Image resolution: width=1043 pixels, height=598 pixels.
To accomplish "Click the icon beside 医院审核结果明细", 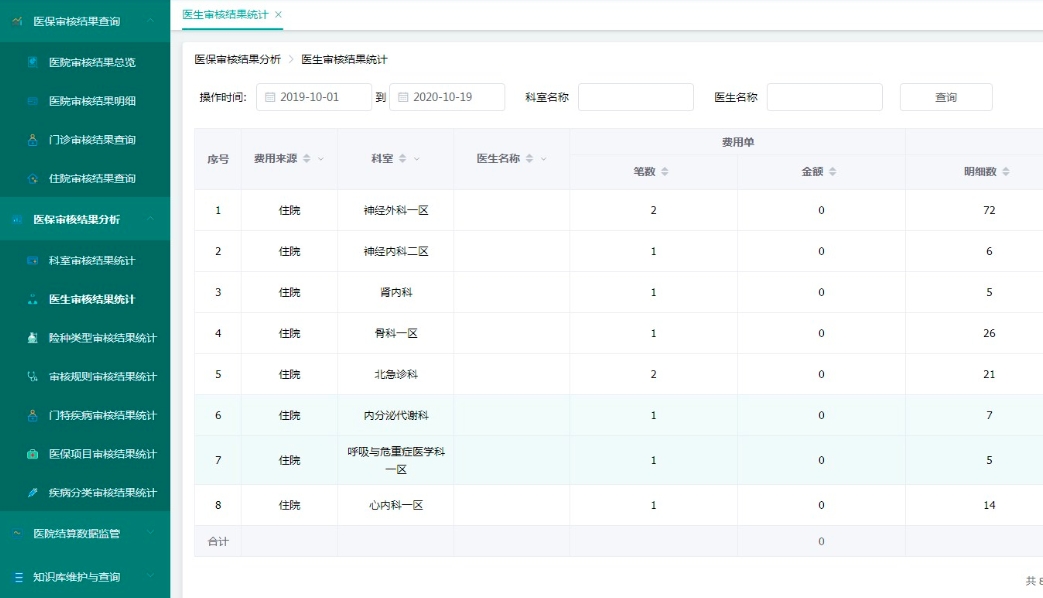I will [33, 101].
